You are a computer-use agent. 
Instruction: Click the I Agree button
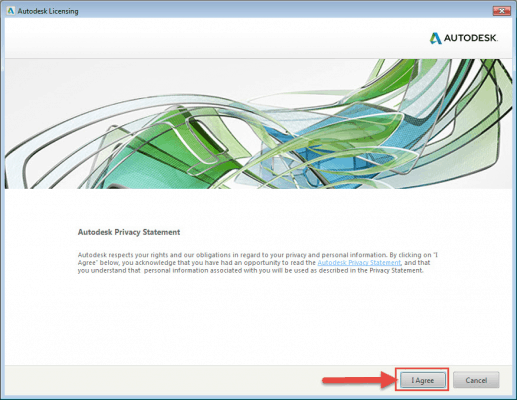[423, 380]
